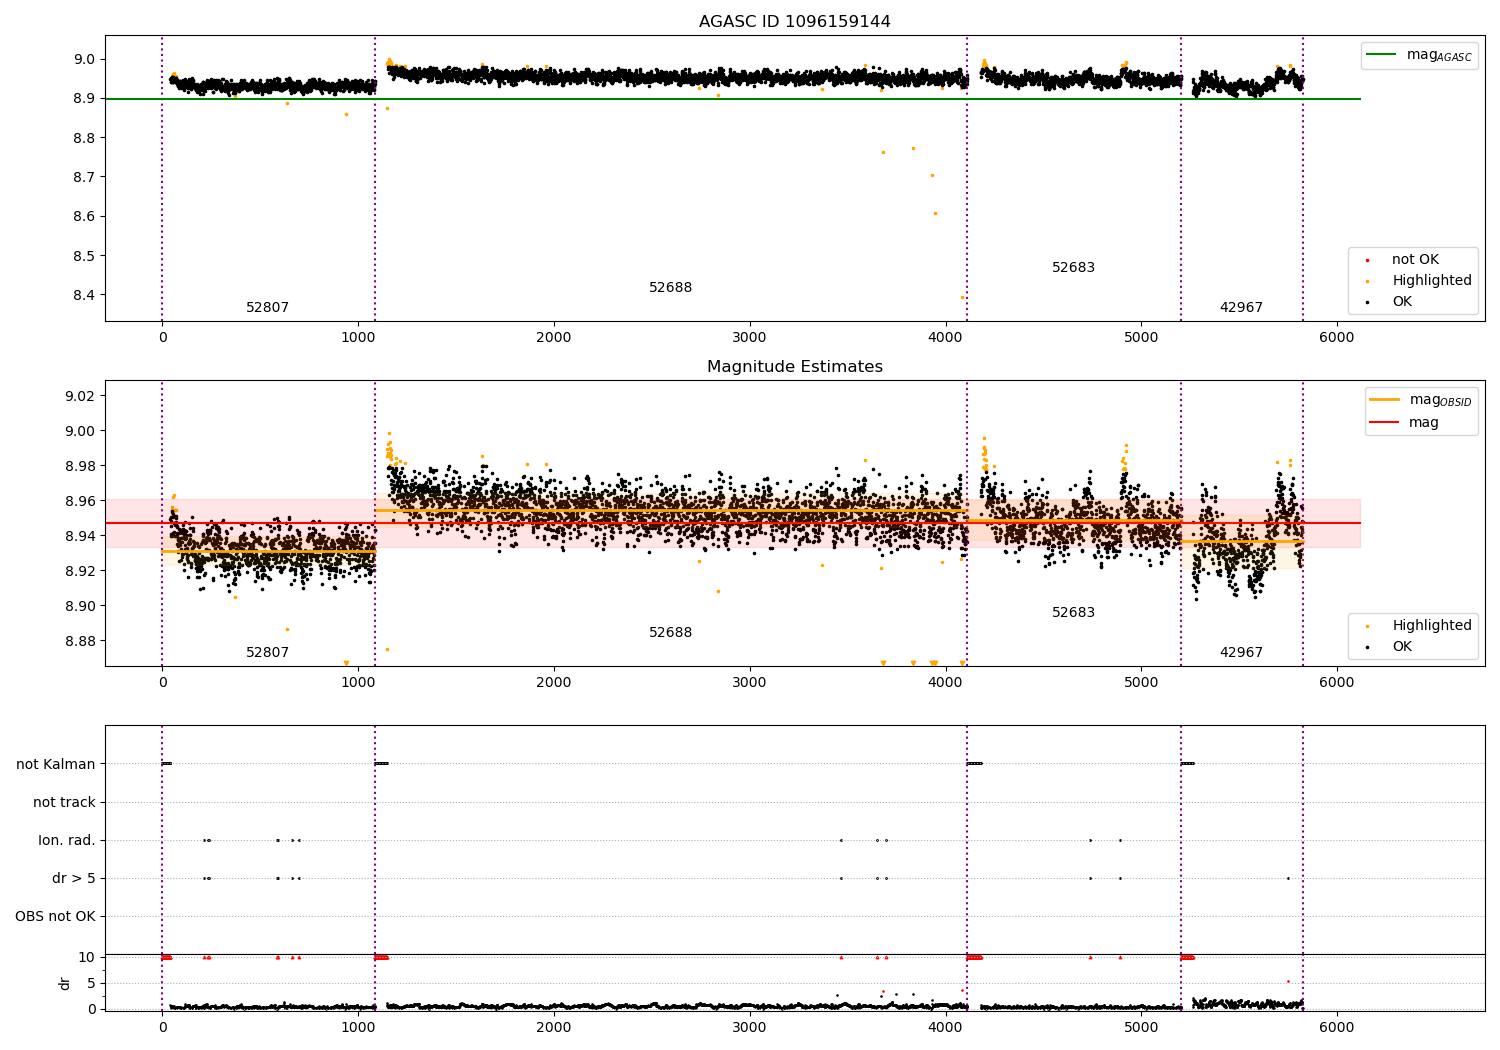This screenshot has height=1050, width=1500.
Task: Click 'OK' legend entry in Magnitude Estimates plot
Action: coord(1402,646)
